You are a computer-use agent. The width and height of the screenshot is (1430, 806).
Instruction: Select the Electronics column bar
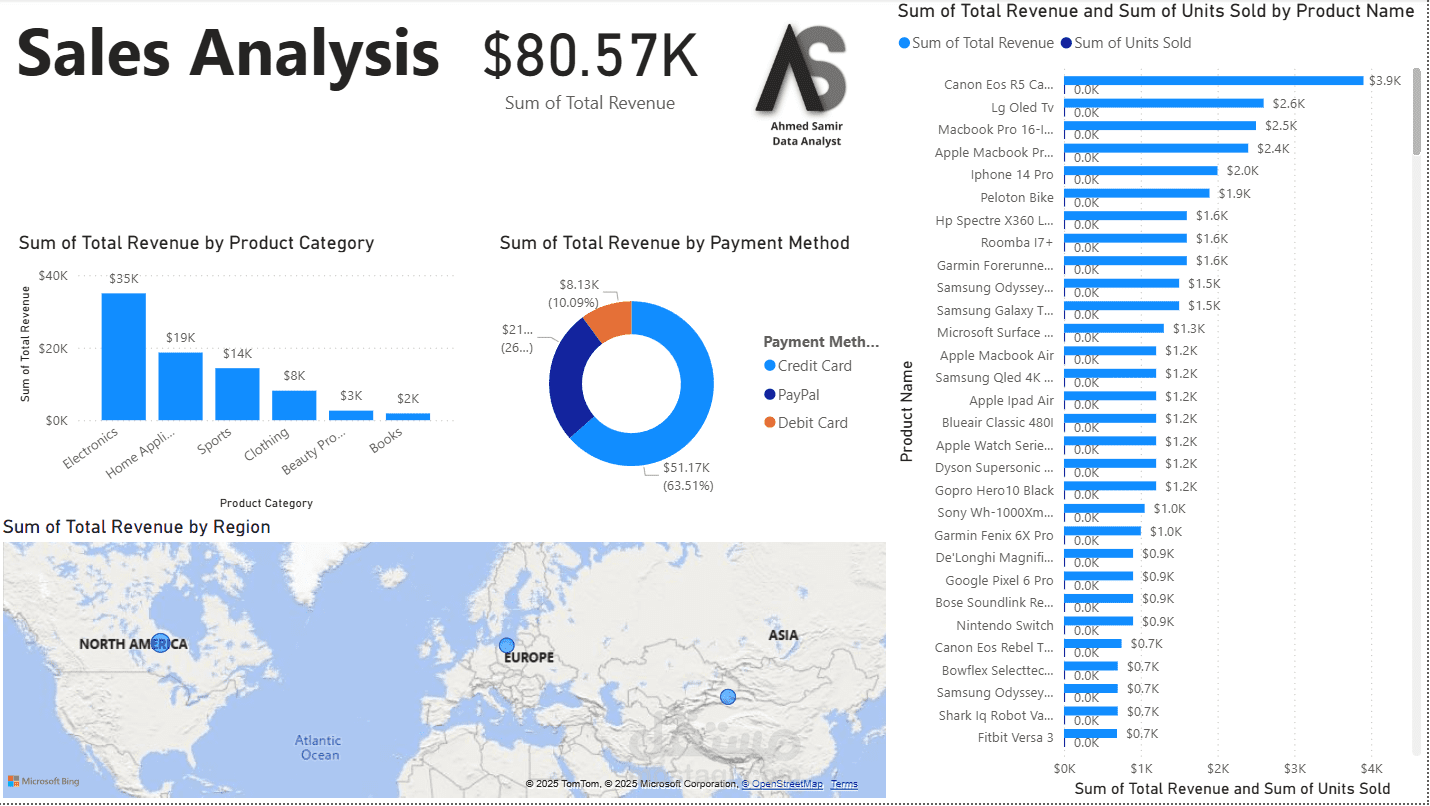(x=124, y=356)
